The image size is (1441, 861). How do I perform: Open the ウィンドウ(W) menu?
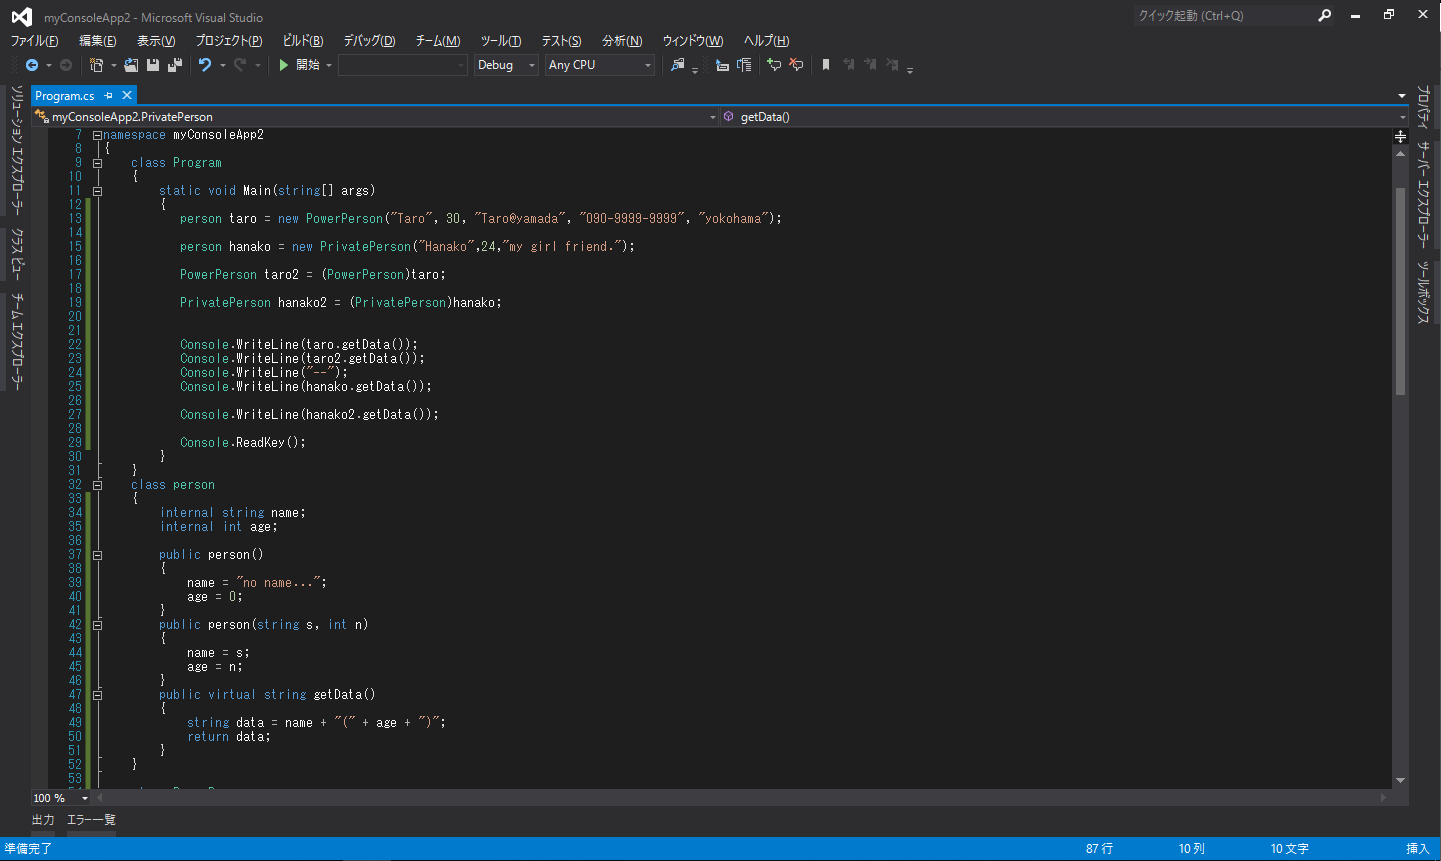click(x=693, y=41)
